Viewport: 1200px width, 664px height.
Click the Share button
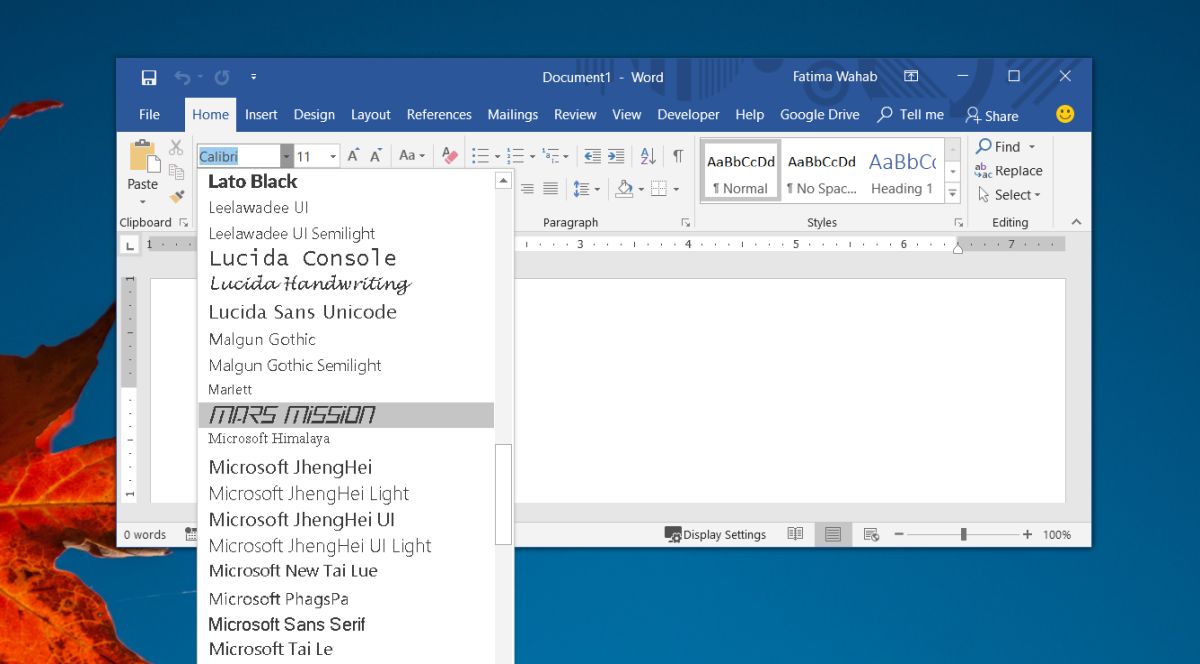click(x=992, y=115)
